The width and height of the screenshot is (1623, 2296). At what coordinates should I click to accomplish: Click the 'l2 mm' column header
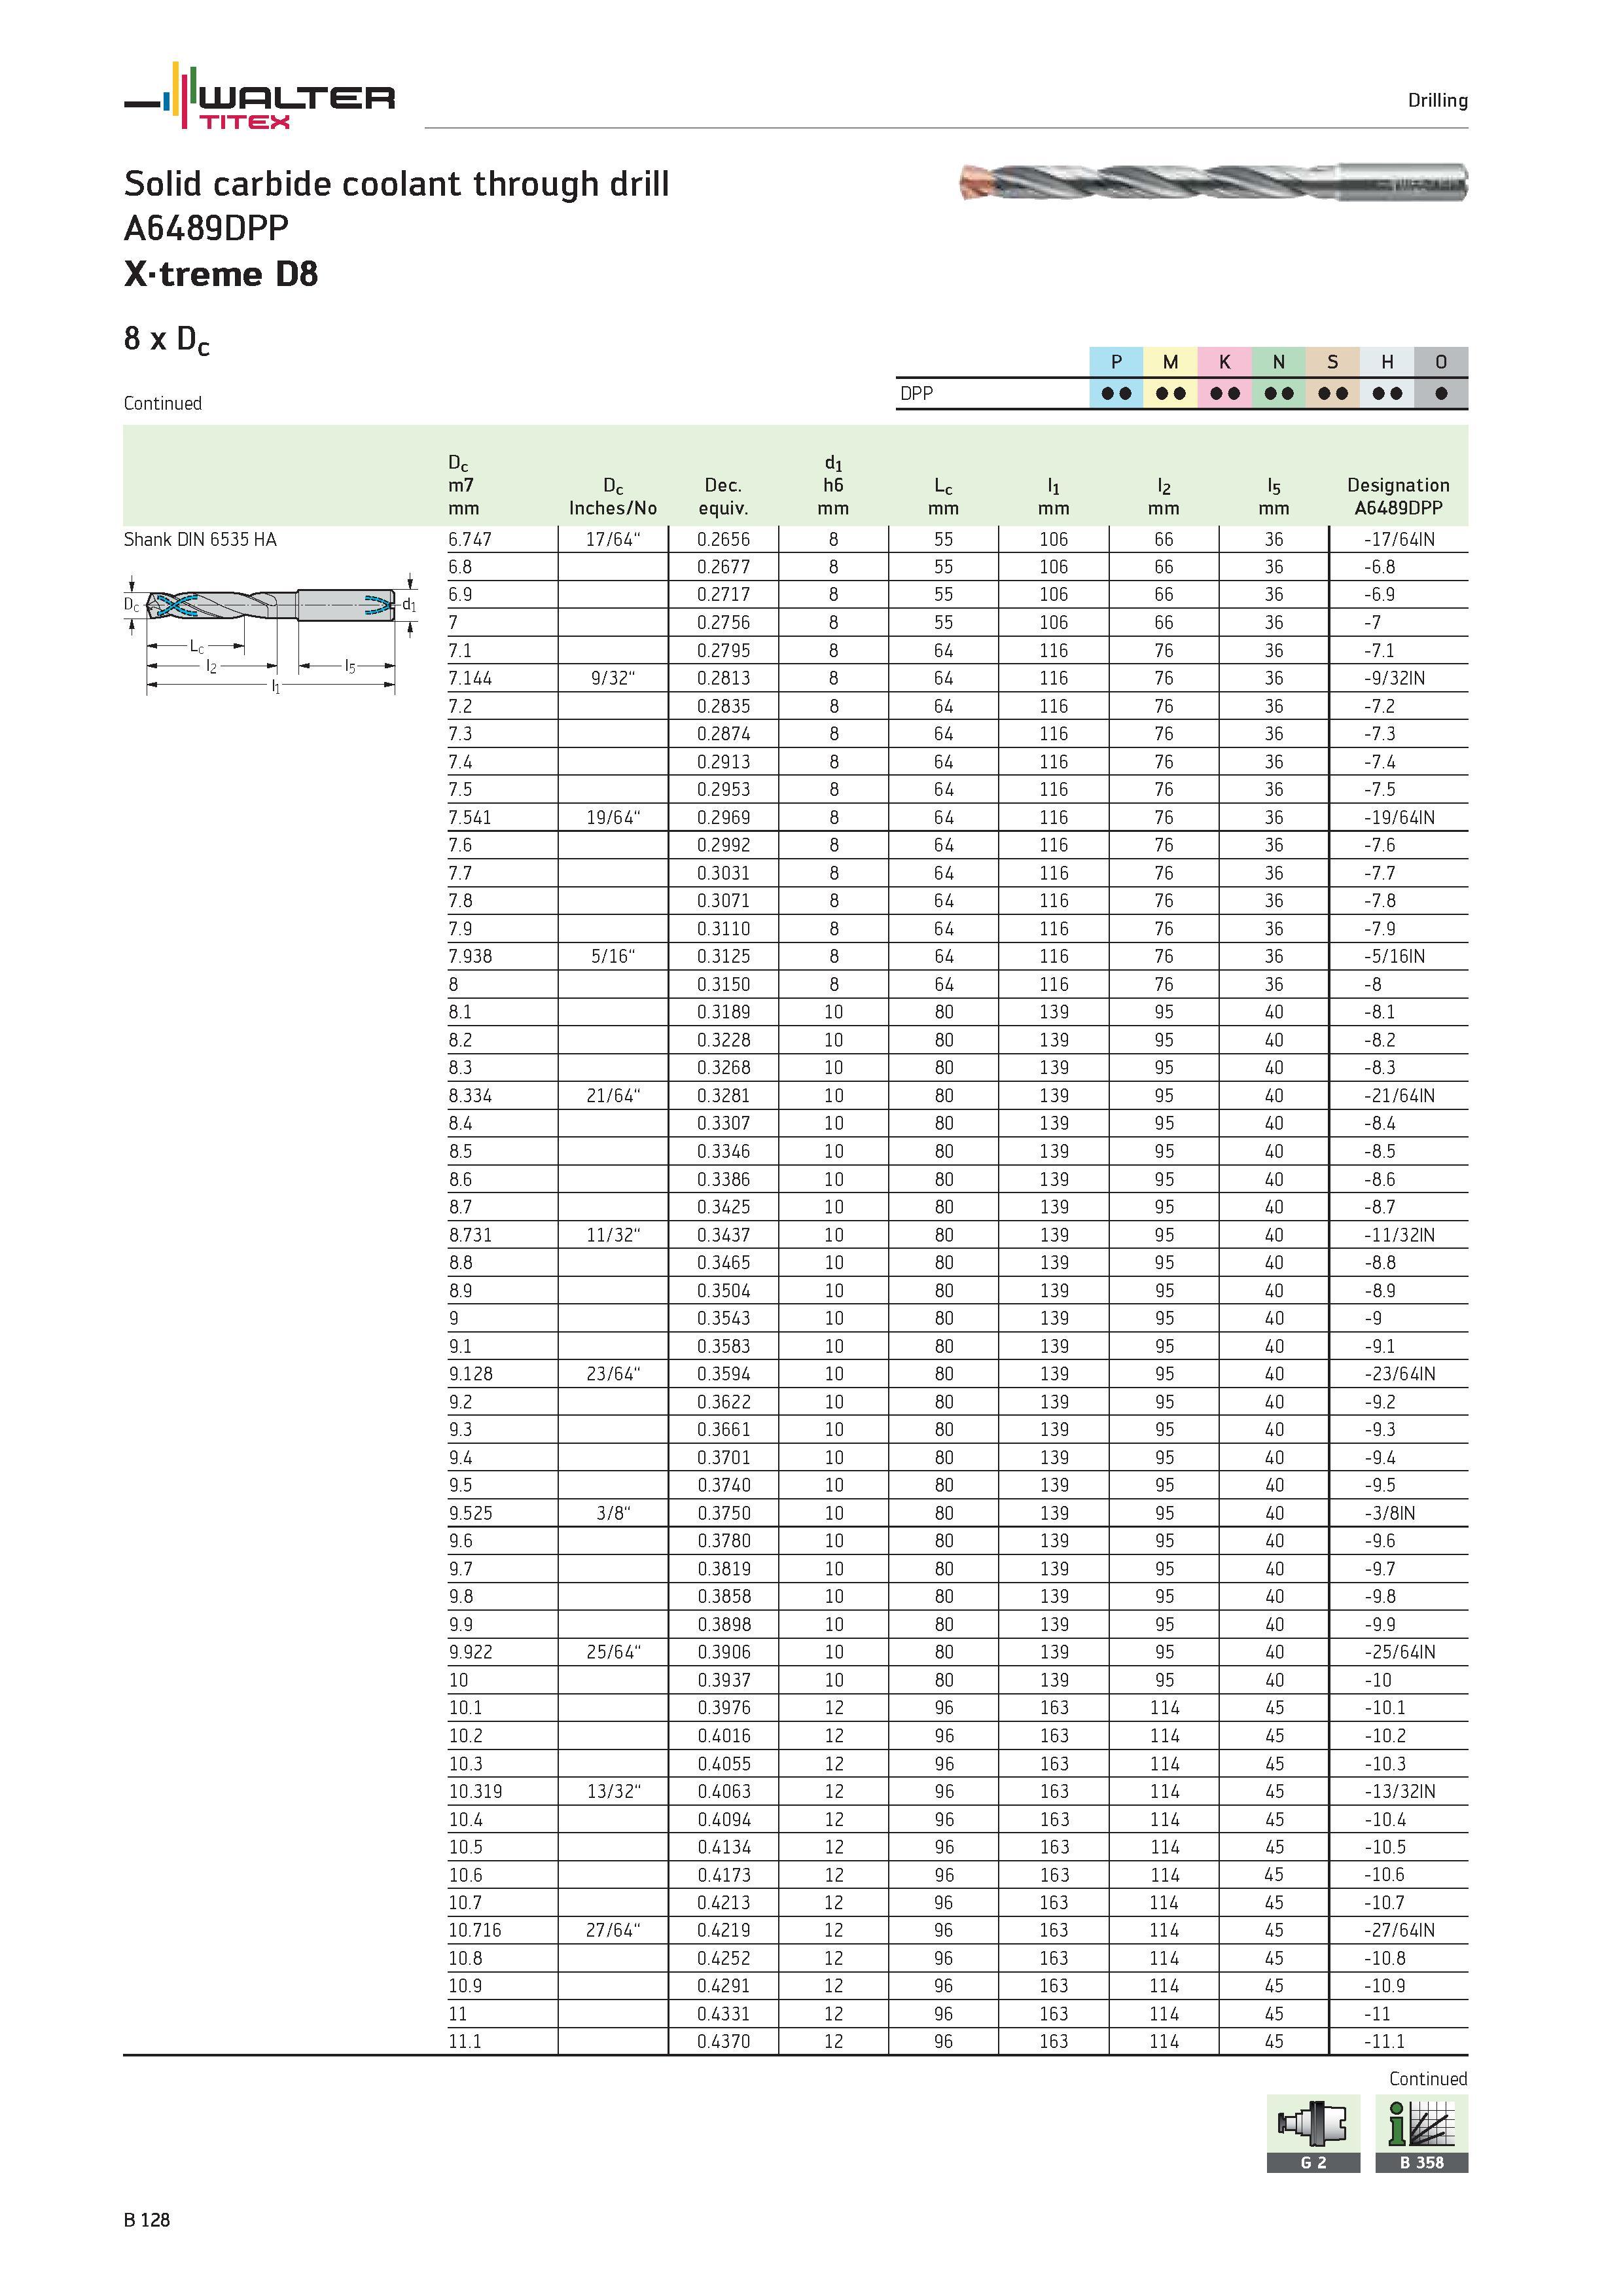[1163, 497]
